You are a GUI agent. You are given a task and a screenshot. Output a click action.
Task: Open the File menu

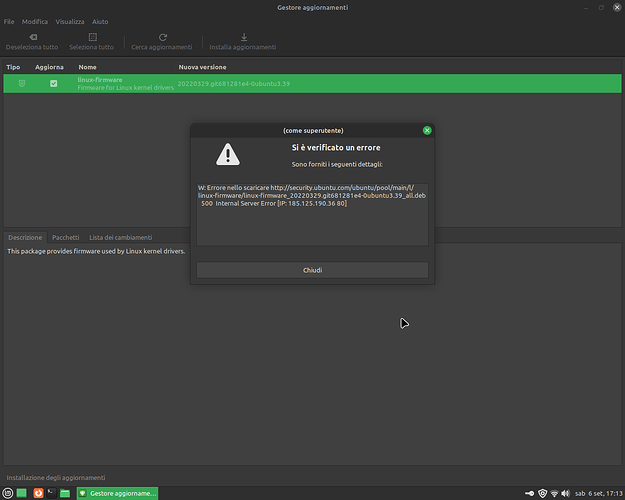point(9,22)
